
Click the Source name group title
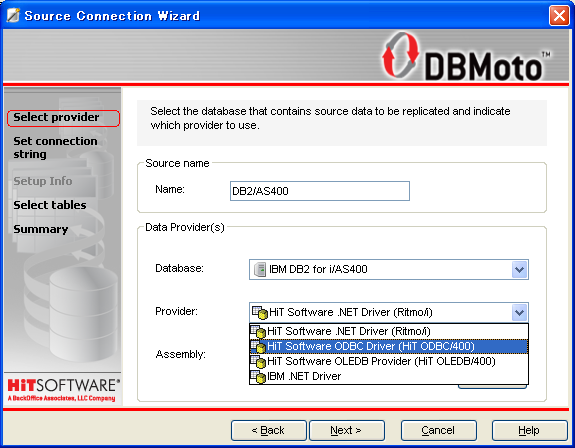pyautogui.click(x=177, y=163)
